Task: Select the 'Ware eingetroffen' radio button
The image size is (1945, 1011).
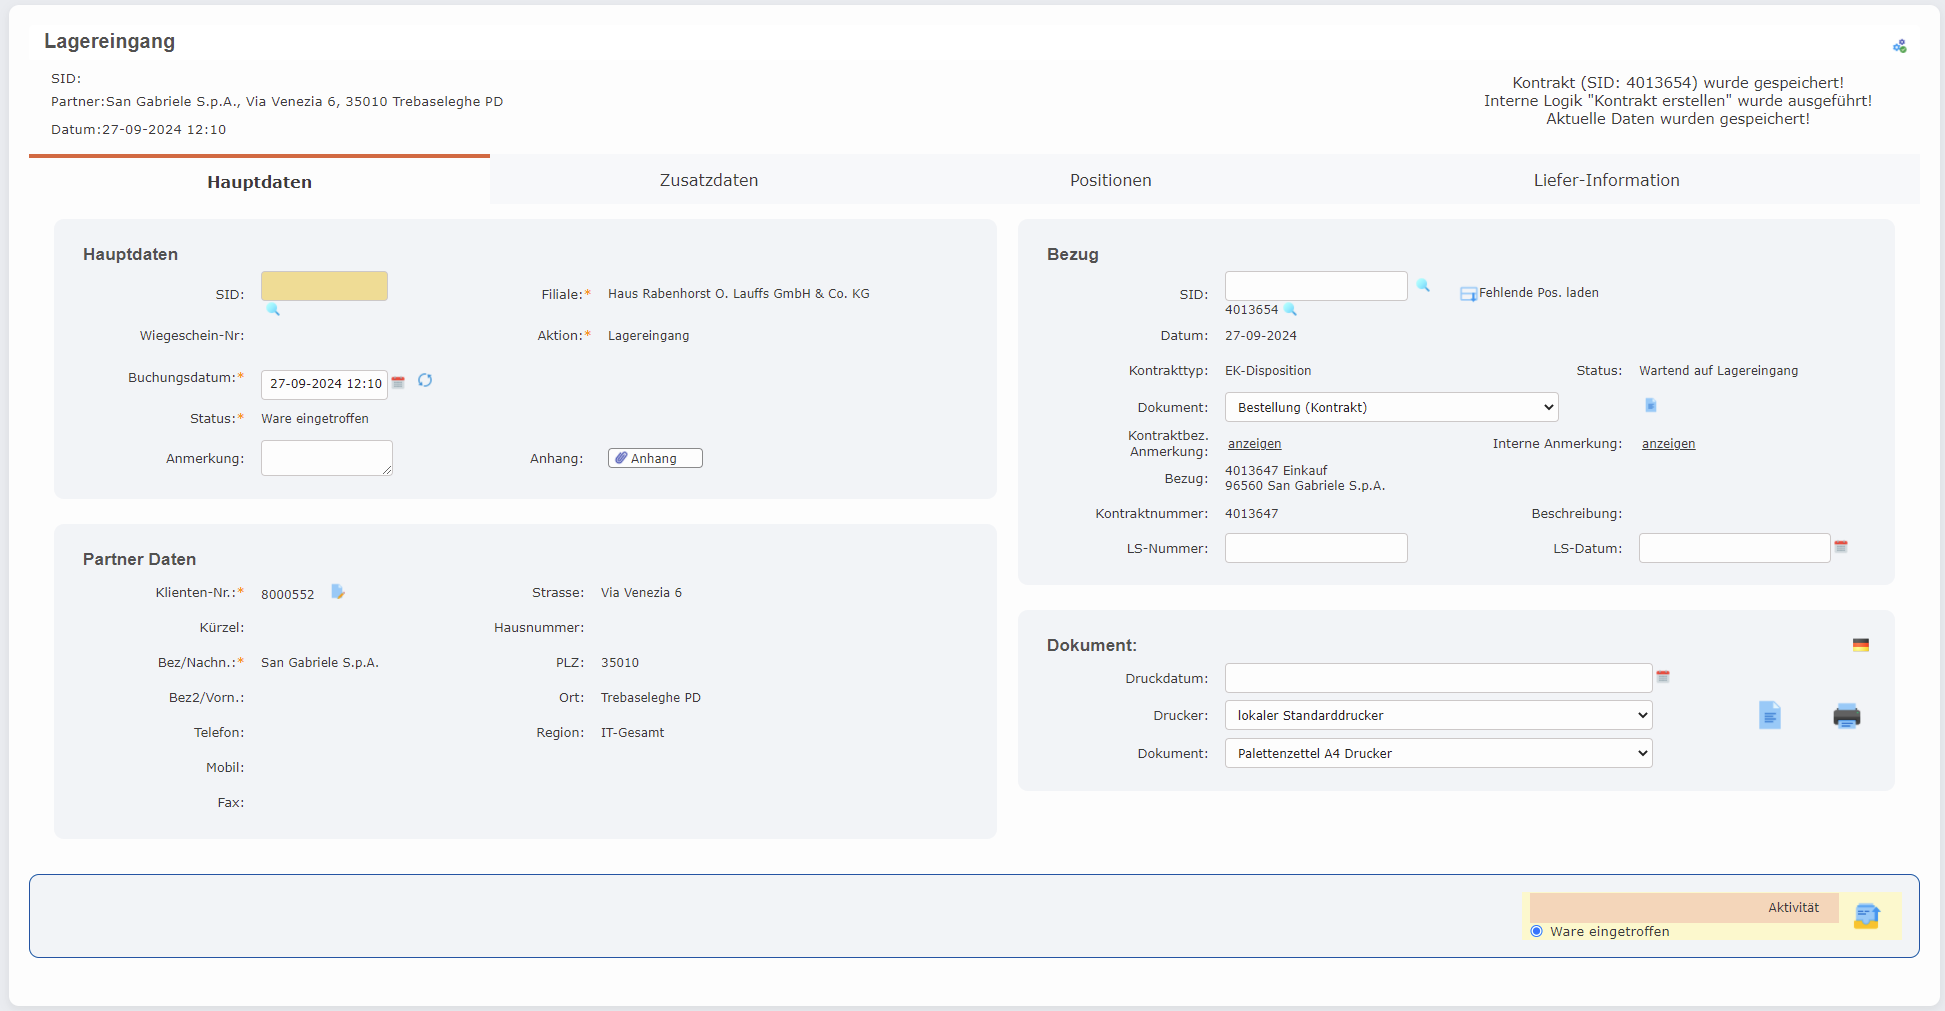Action: click(1537, 931)
